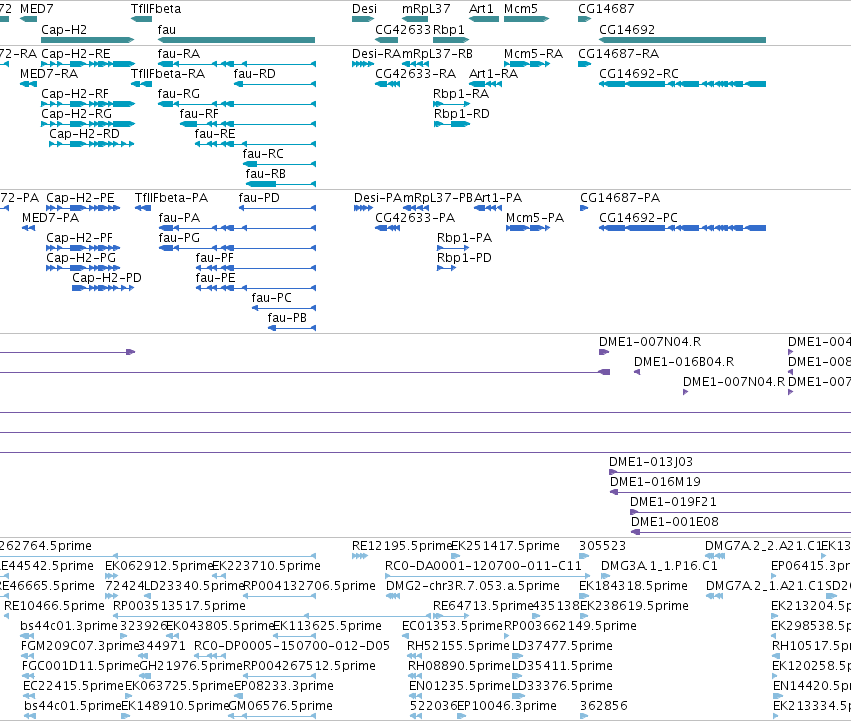
Task: Click the mRpL37 gene glyph
Action: pyautogui.click(x=415, y=19)
